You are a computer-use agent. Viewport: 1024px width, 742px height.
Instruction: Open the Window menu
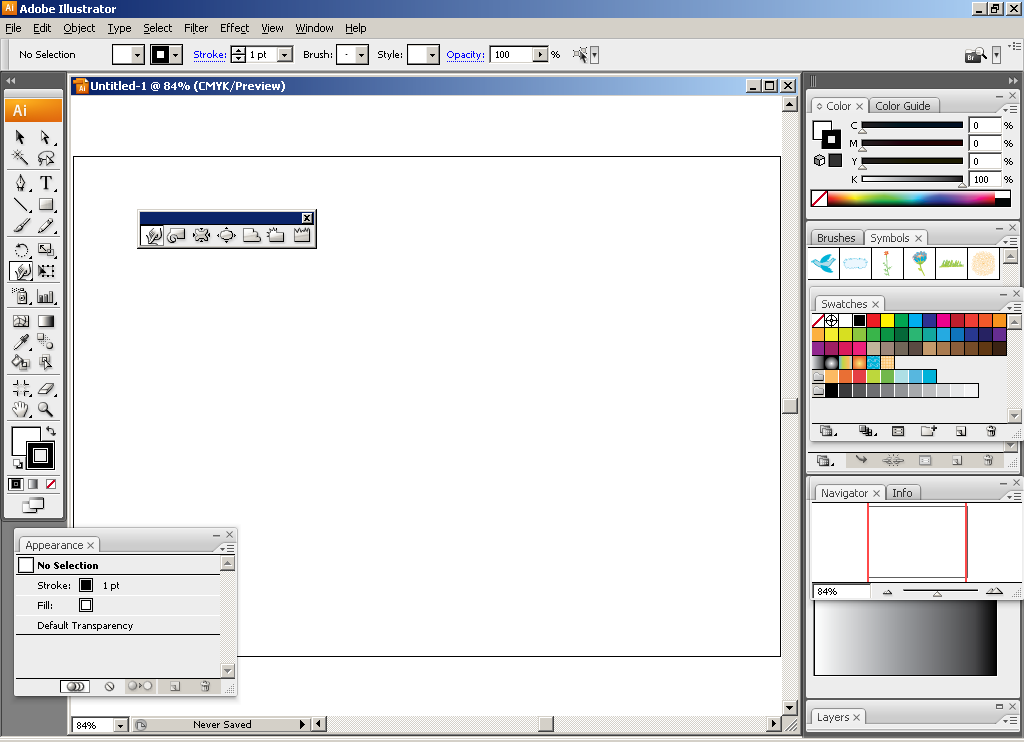pyautogui.click(x=314, y=28)
